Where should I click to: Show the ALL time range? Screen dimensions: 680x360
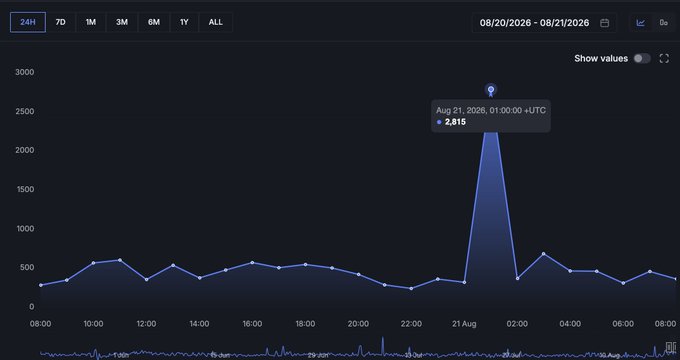(216, 22)
